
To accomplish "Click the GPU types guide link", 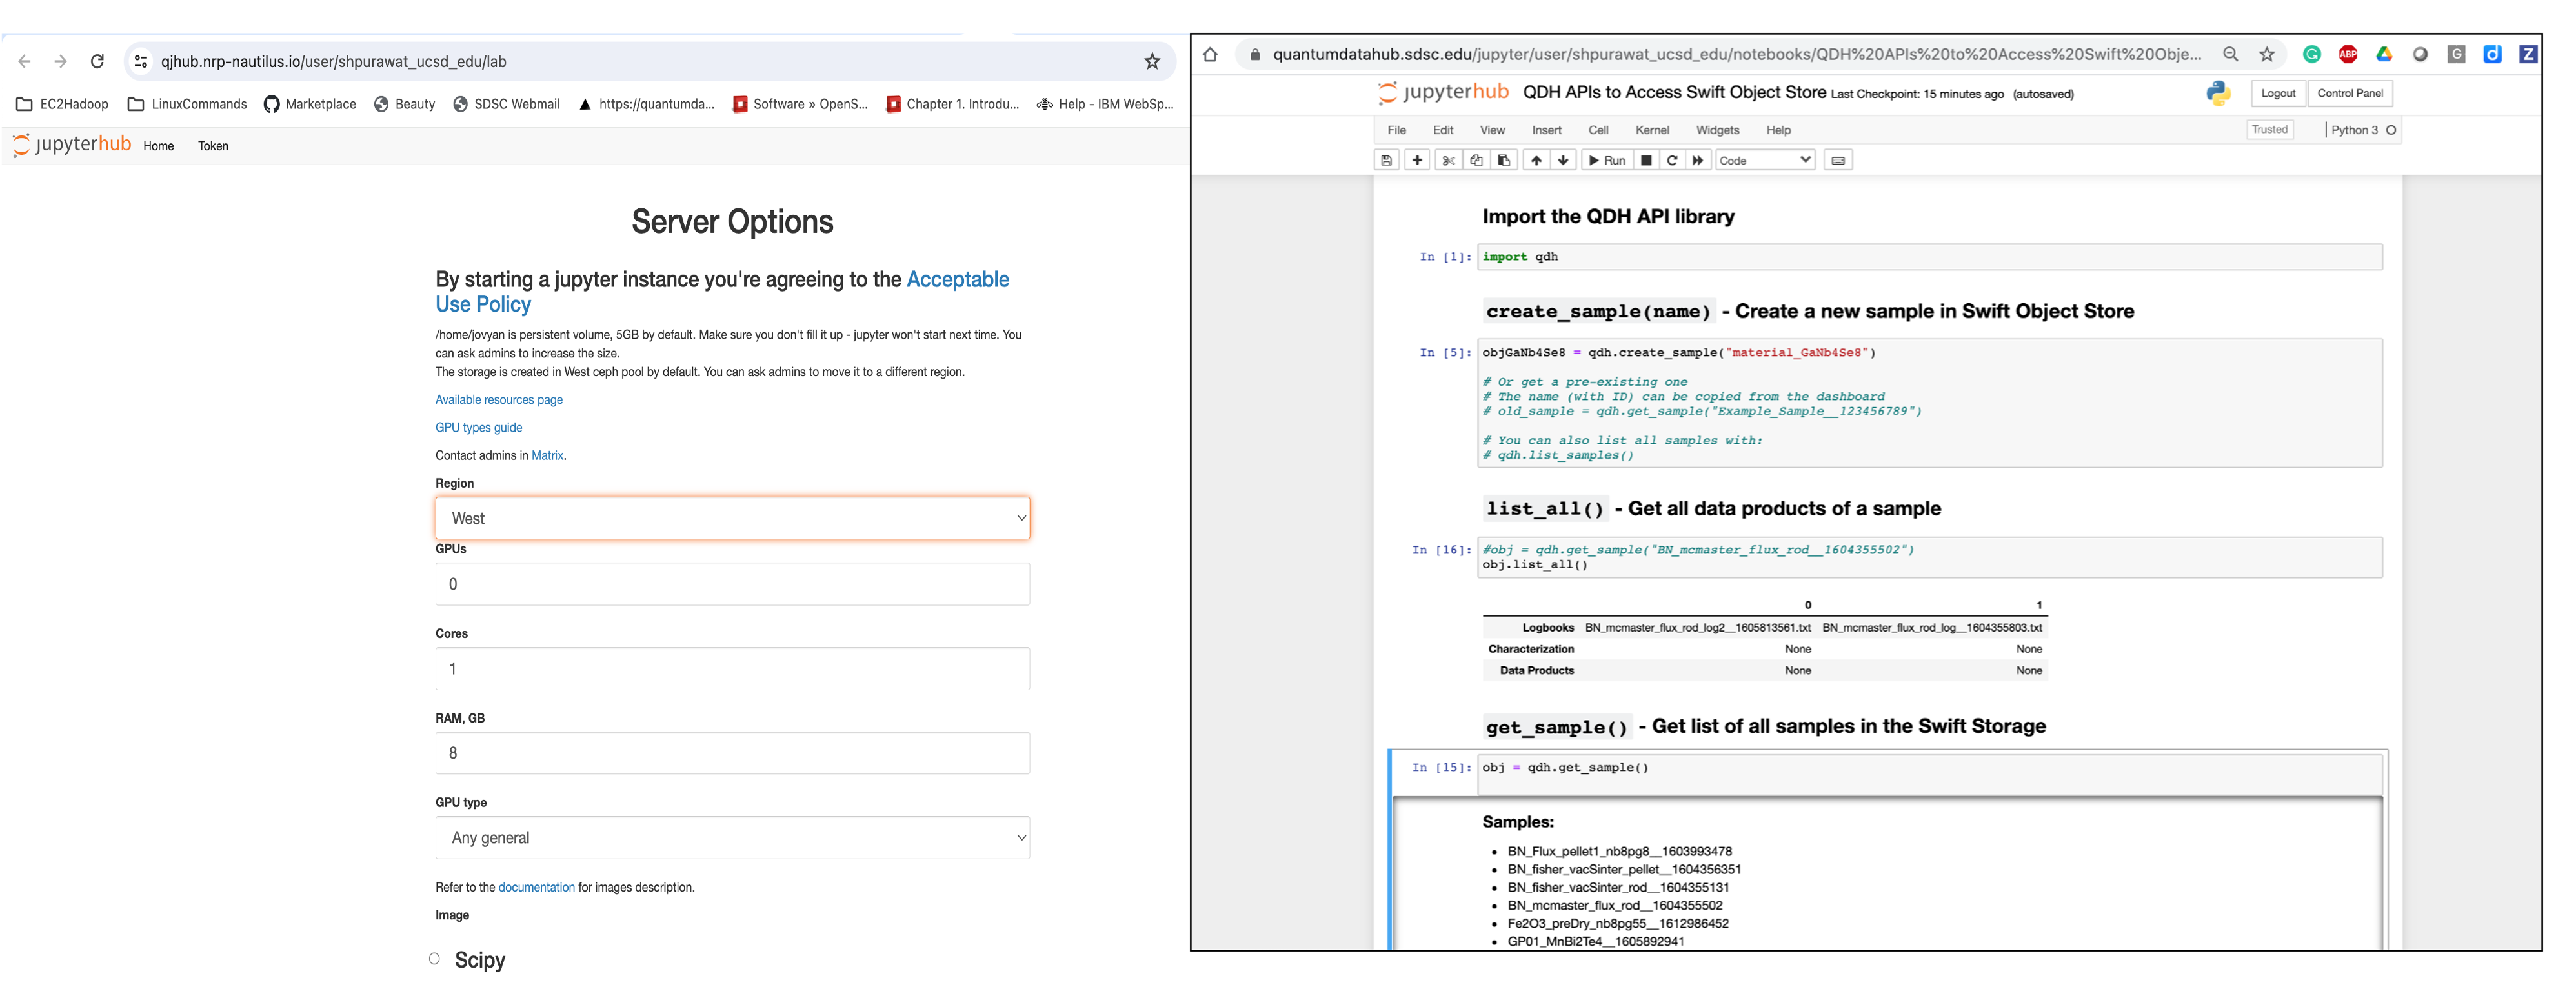I will (478, 427).
